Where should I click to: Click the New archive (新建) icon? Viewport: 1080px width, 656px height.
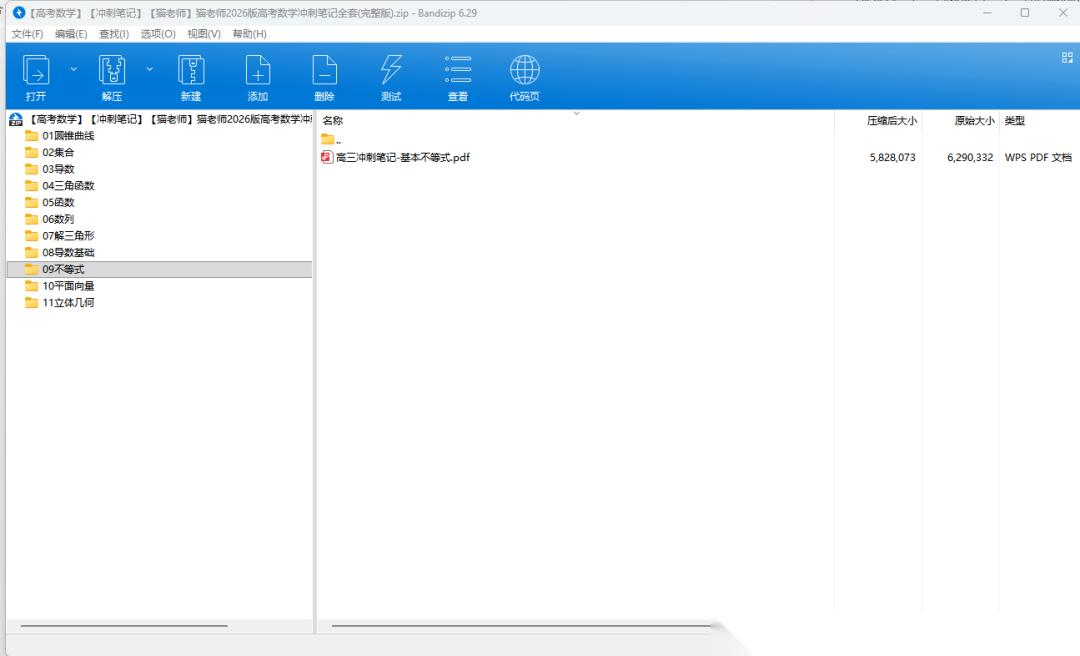pos(191,71)
